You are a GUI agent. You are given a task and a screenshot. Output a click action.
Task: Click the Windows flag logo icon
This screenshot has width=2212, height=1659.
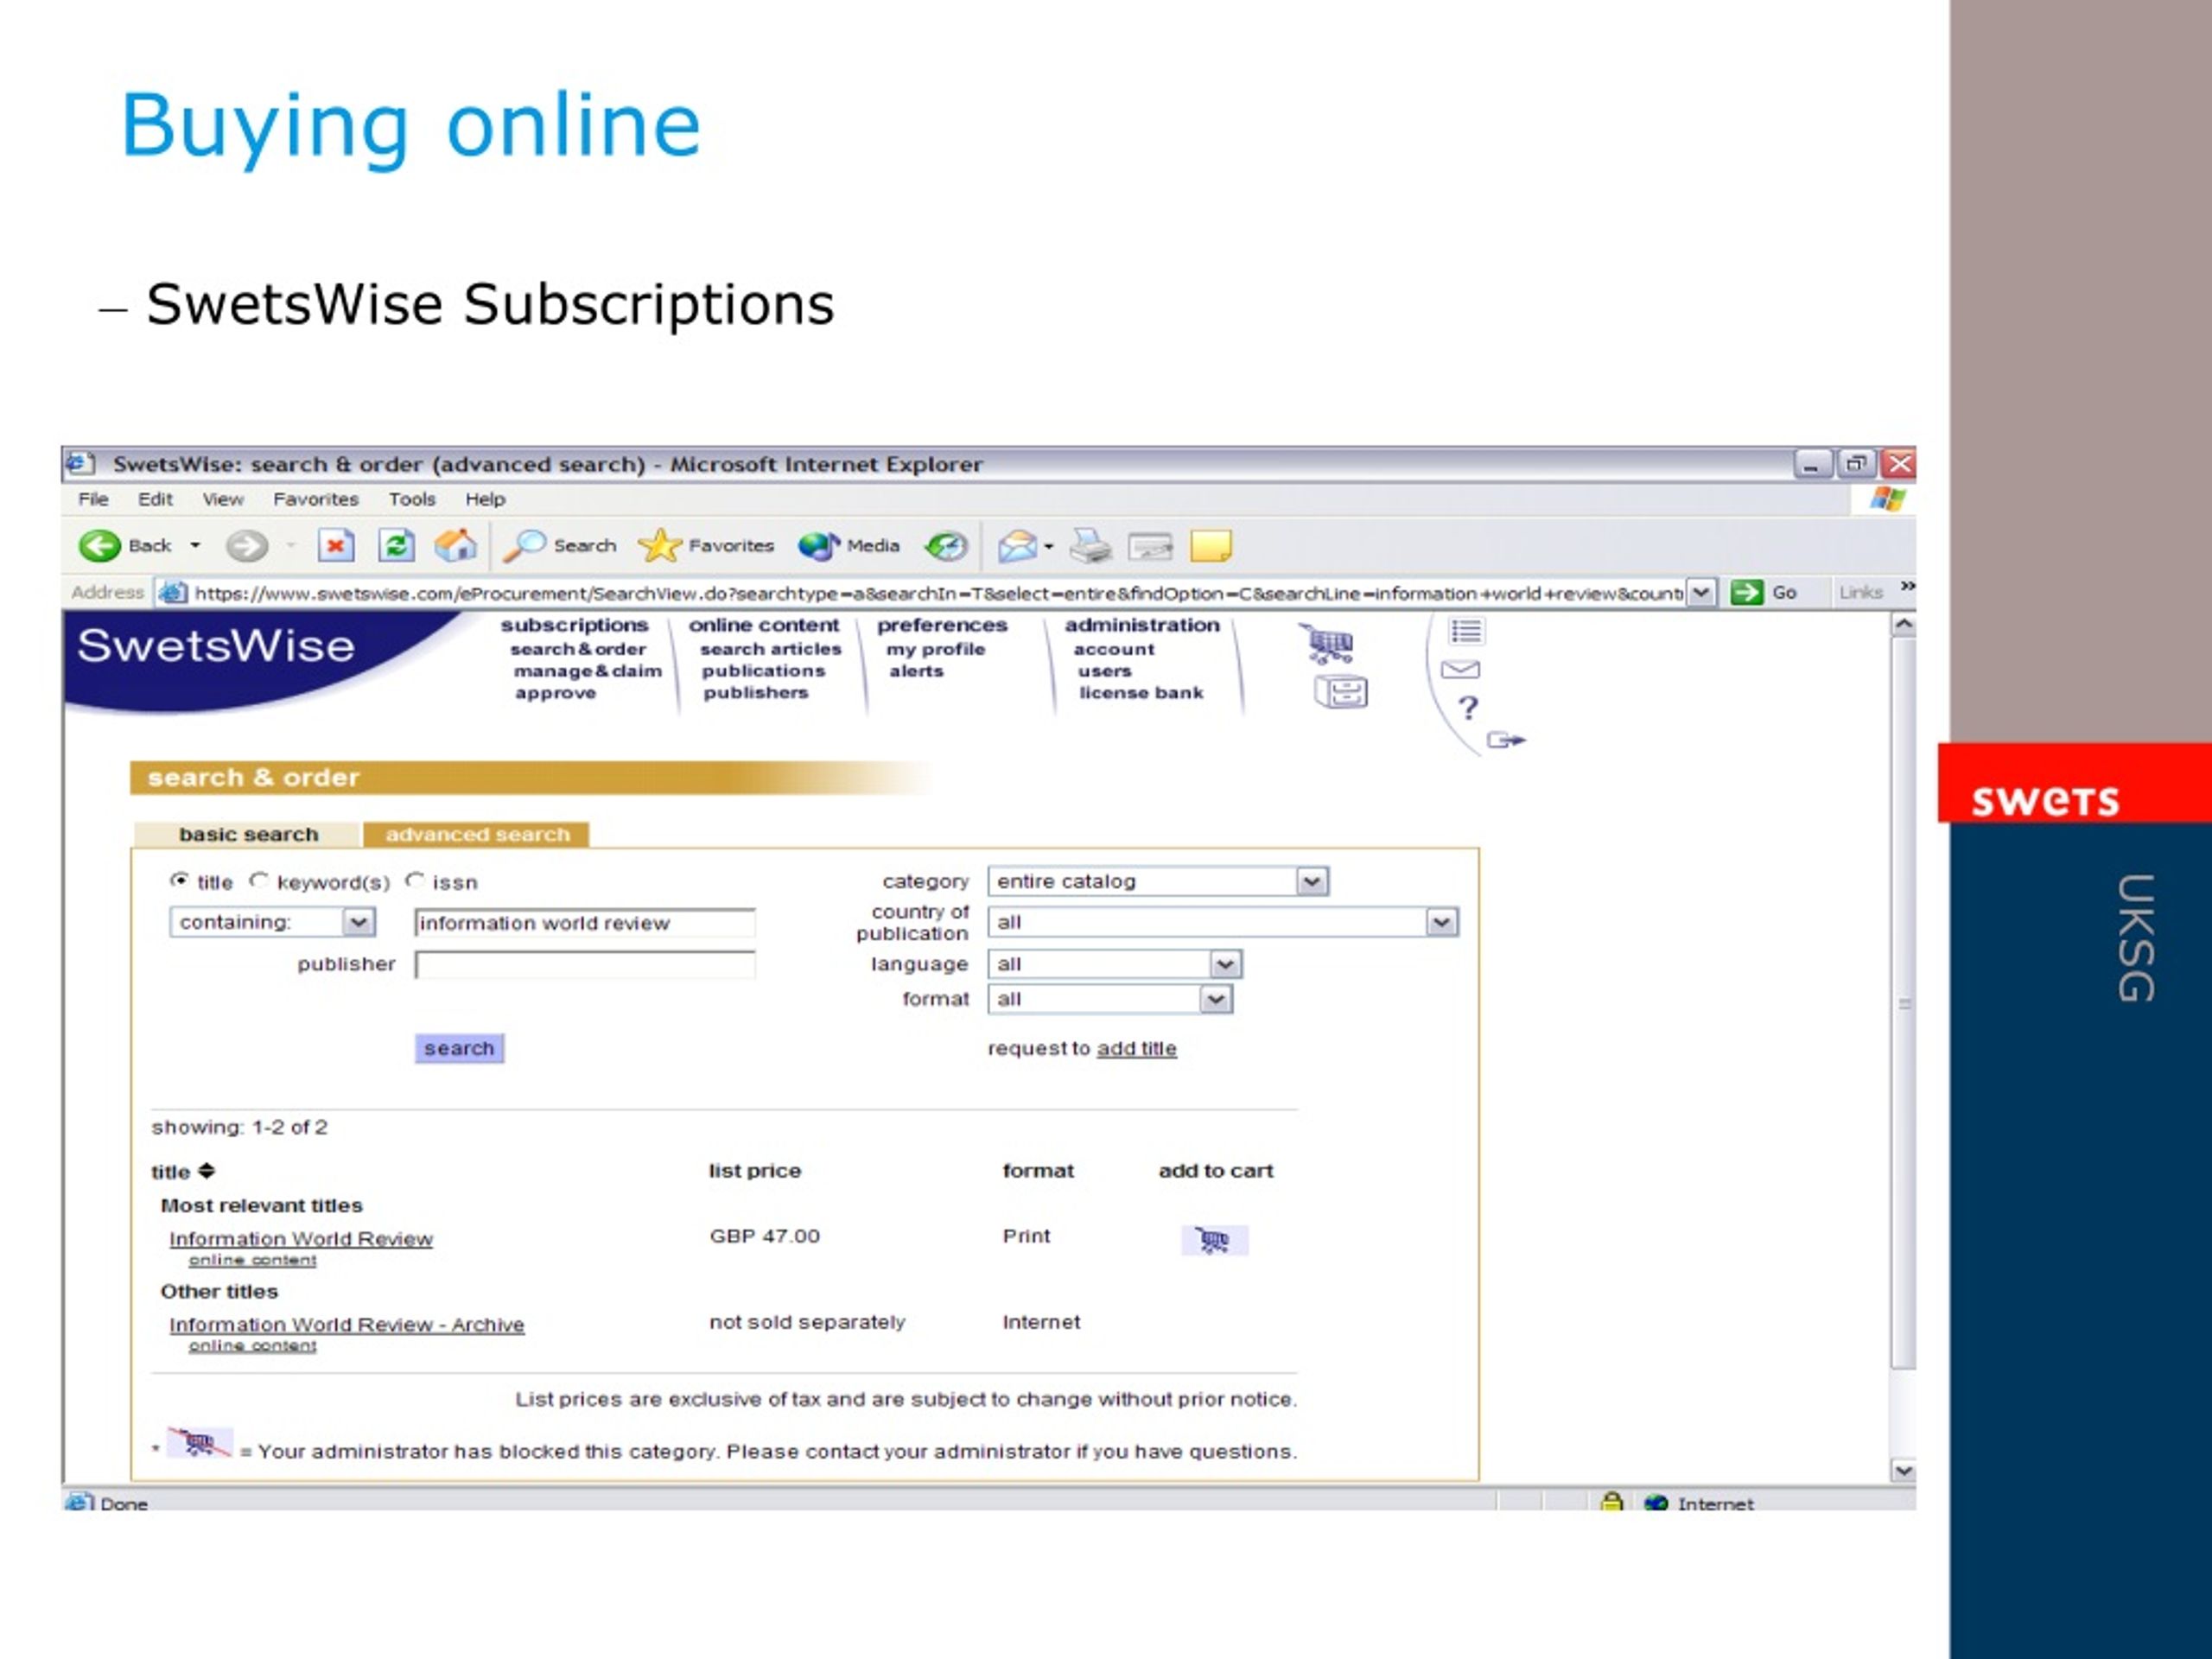pos(1888,498)
